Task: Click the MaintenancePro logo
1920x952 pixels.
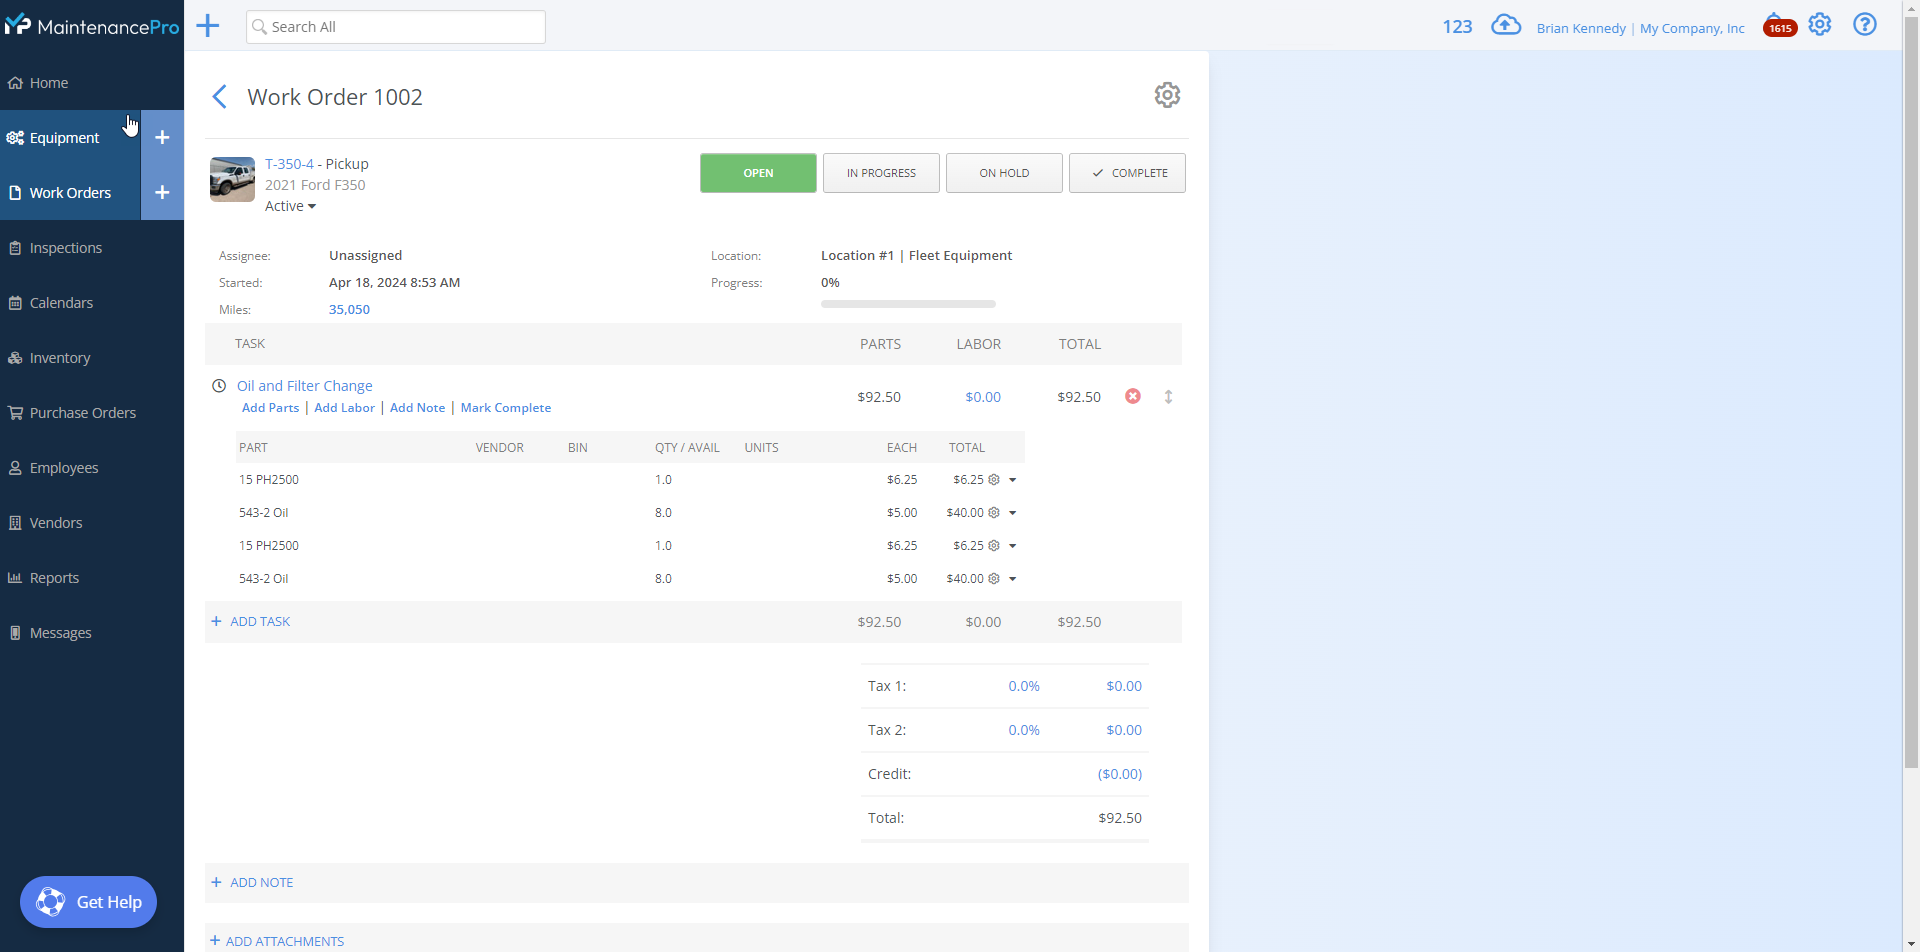Action: coord(91,26)
